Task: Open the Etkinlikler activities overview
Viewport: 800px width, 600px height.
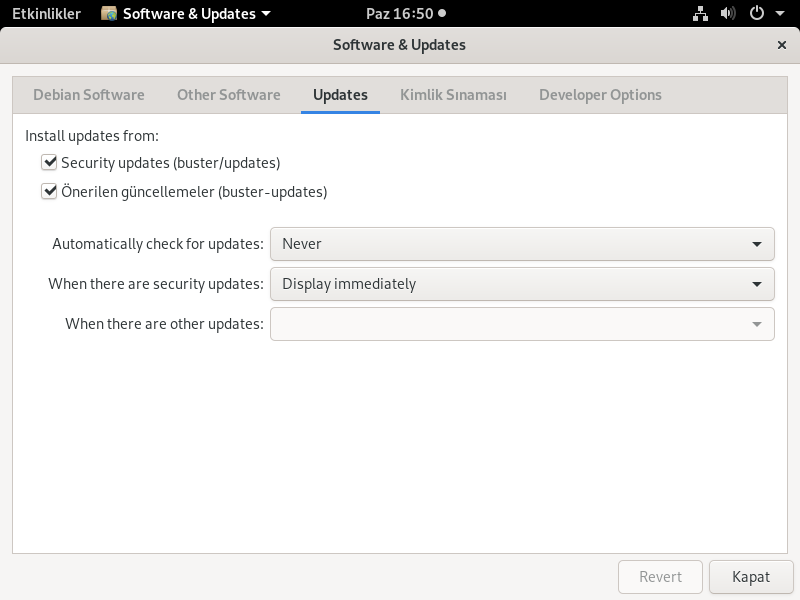Action: (x=46, y=14)
